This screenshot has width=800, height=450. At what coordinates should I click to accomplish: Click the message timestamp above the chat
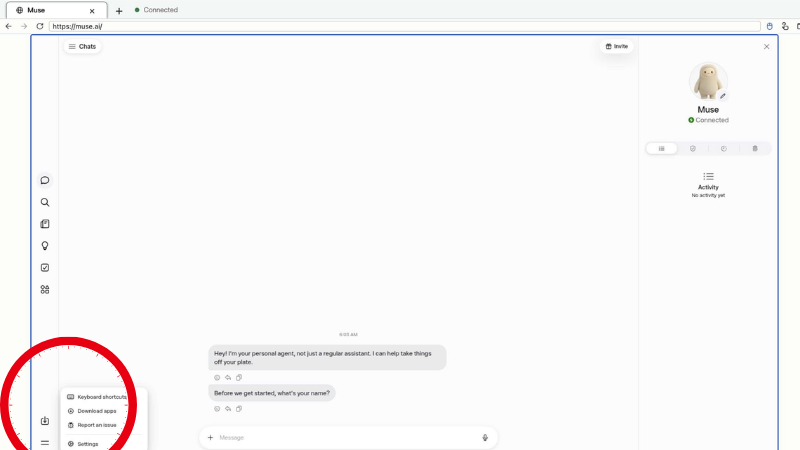tap(348, 335)
